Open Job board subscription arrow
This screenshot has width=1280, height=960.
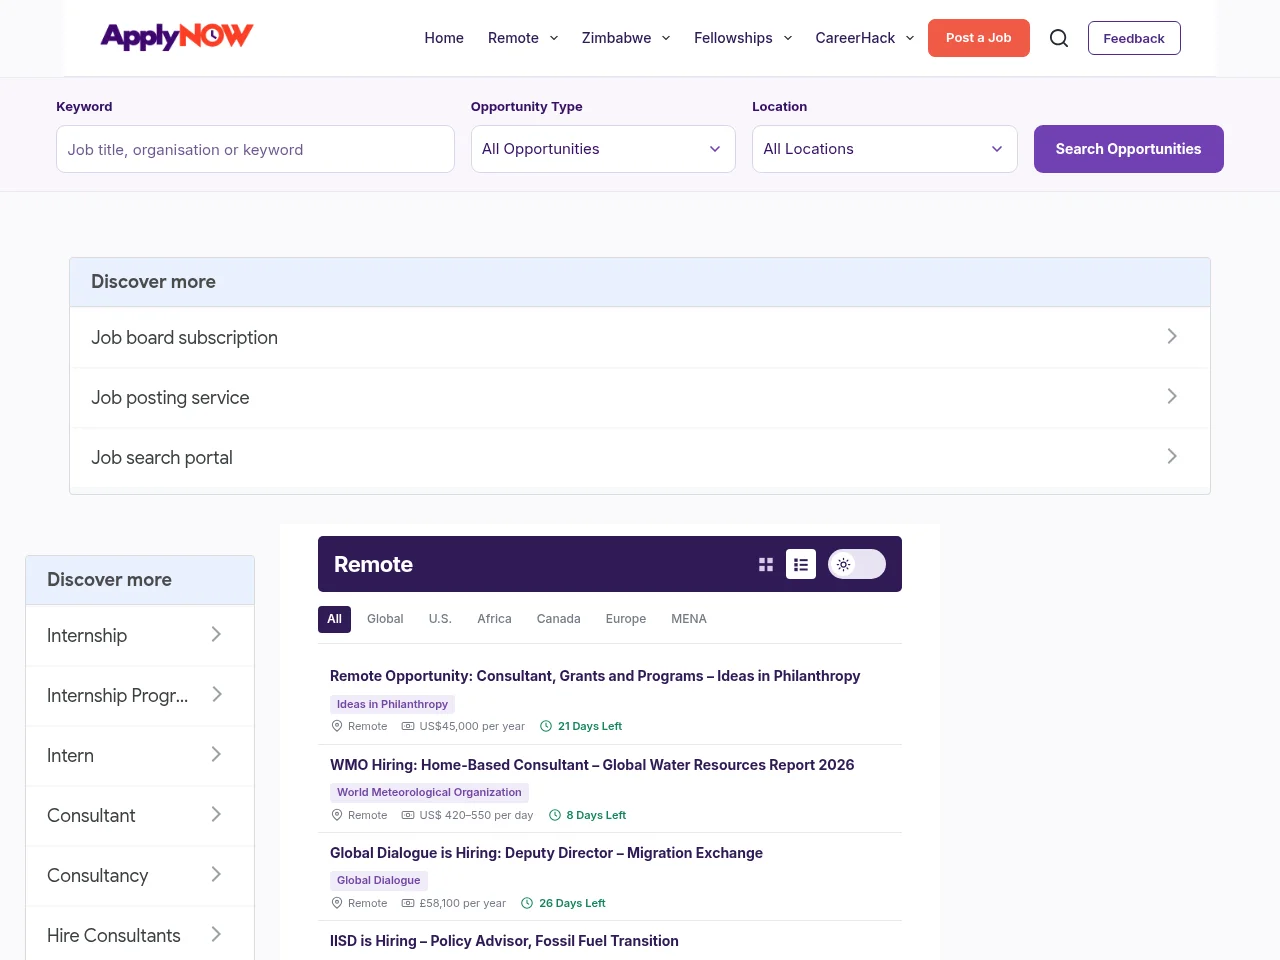click(1172, 336)
